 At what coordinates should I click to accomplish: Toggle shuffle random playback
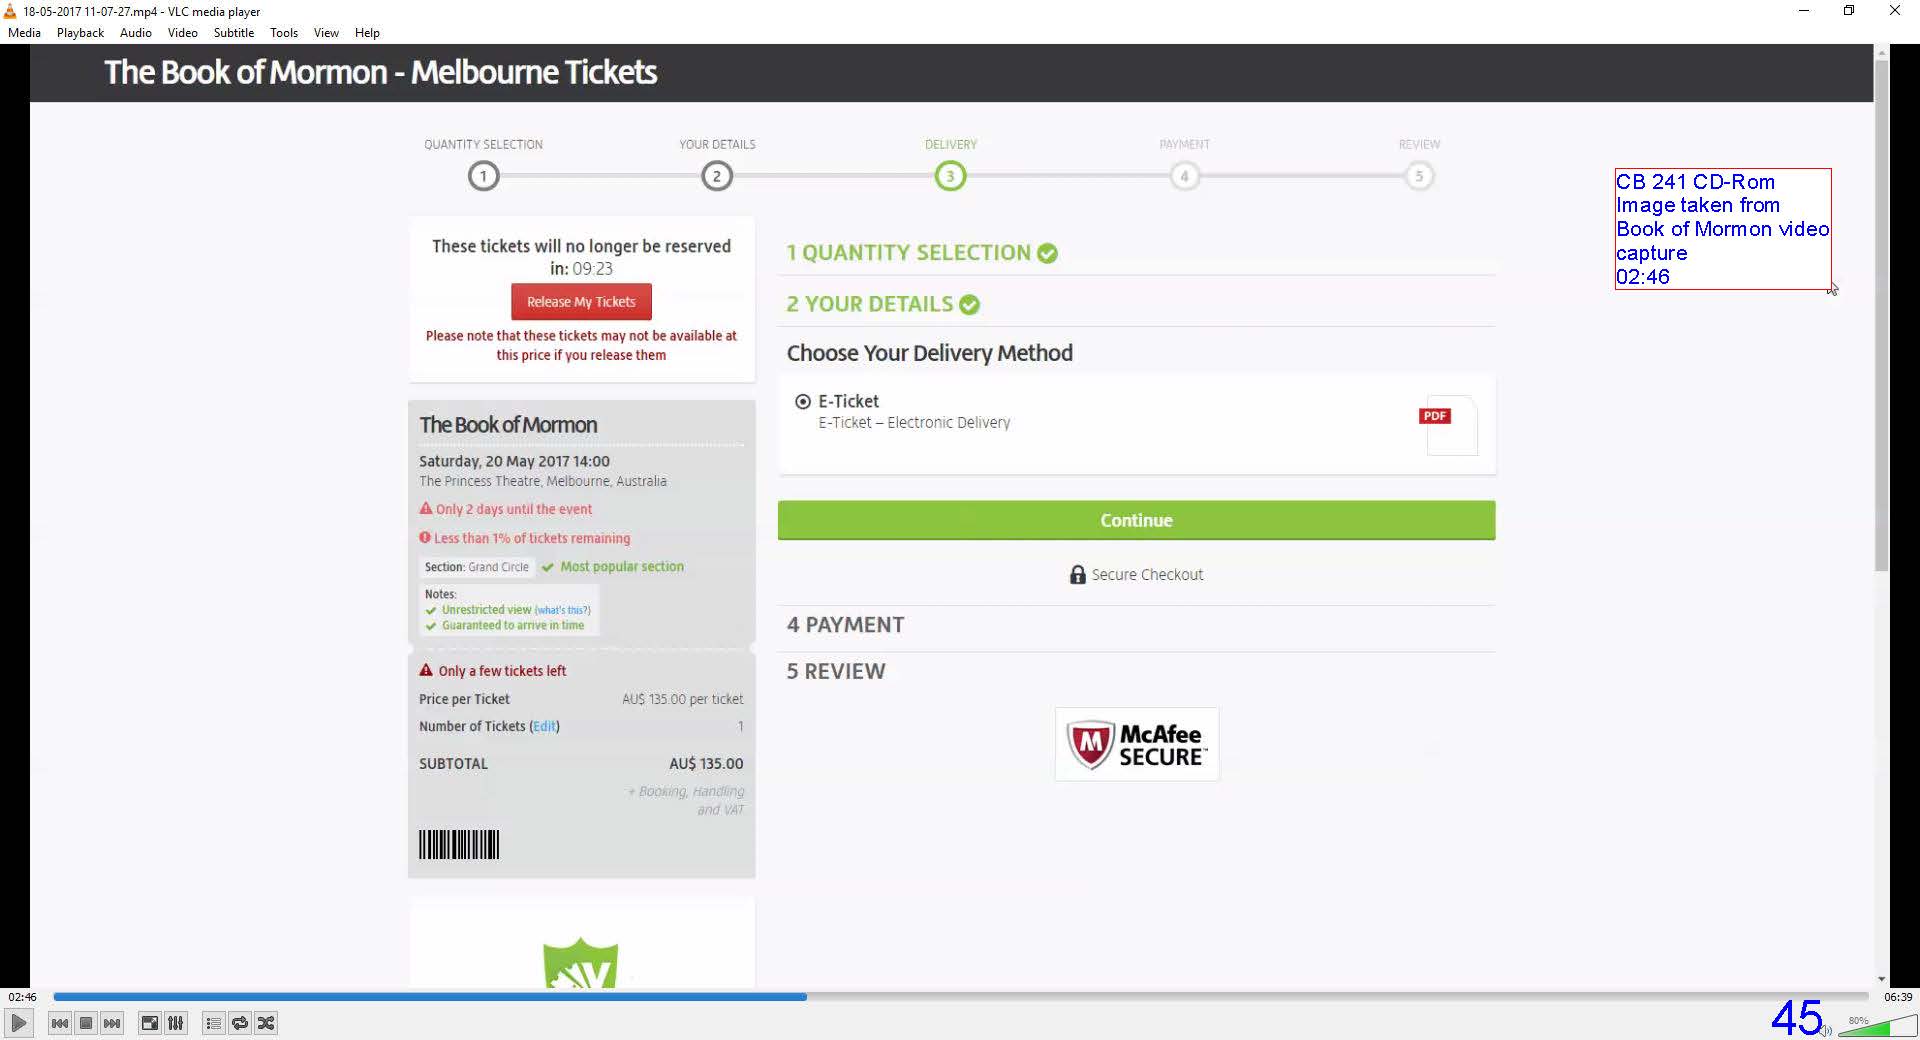[265, 1023]
